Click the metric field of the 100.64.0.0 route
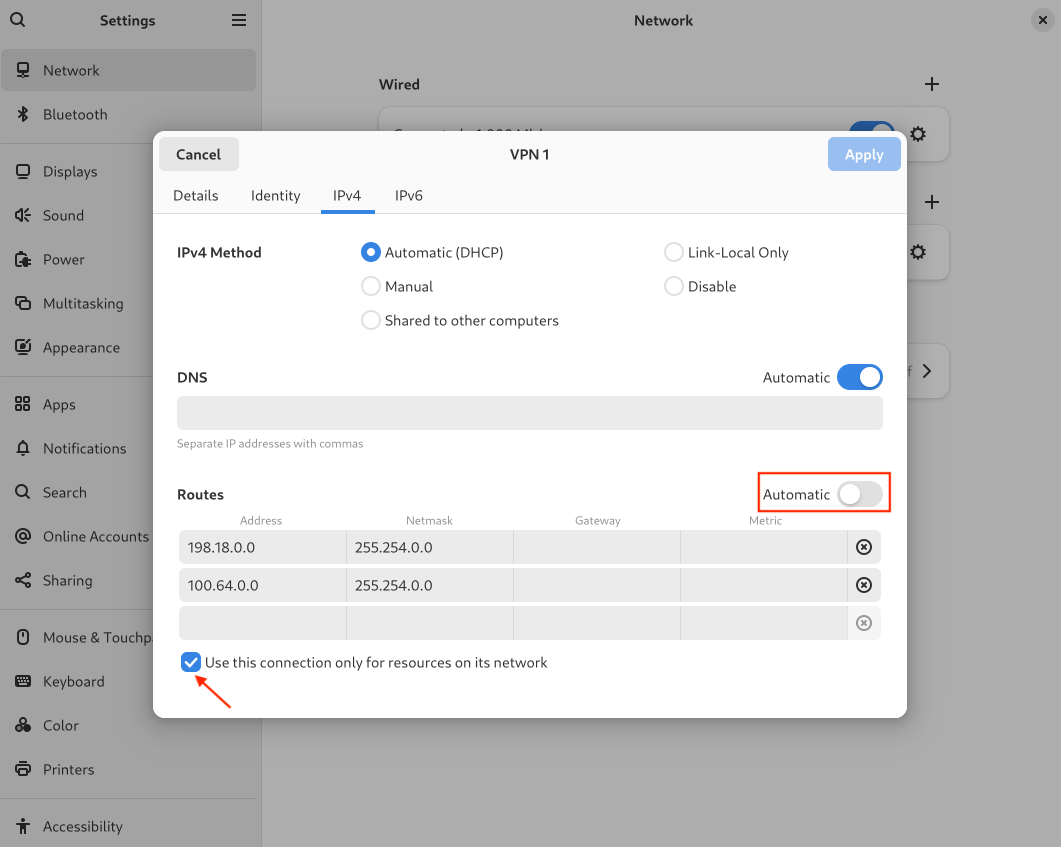 coord(764,585)
